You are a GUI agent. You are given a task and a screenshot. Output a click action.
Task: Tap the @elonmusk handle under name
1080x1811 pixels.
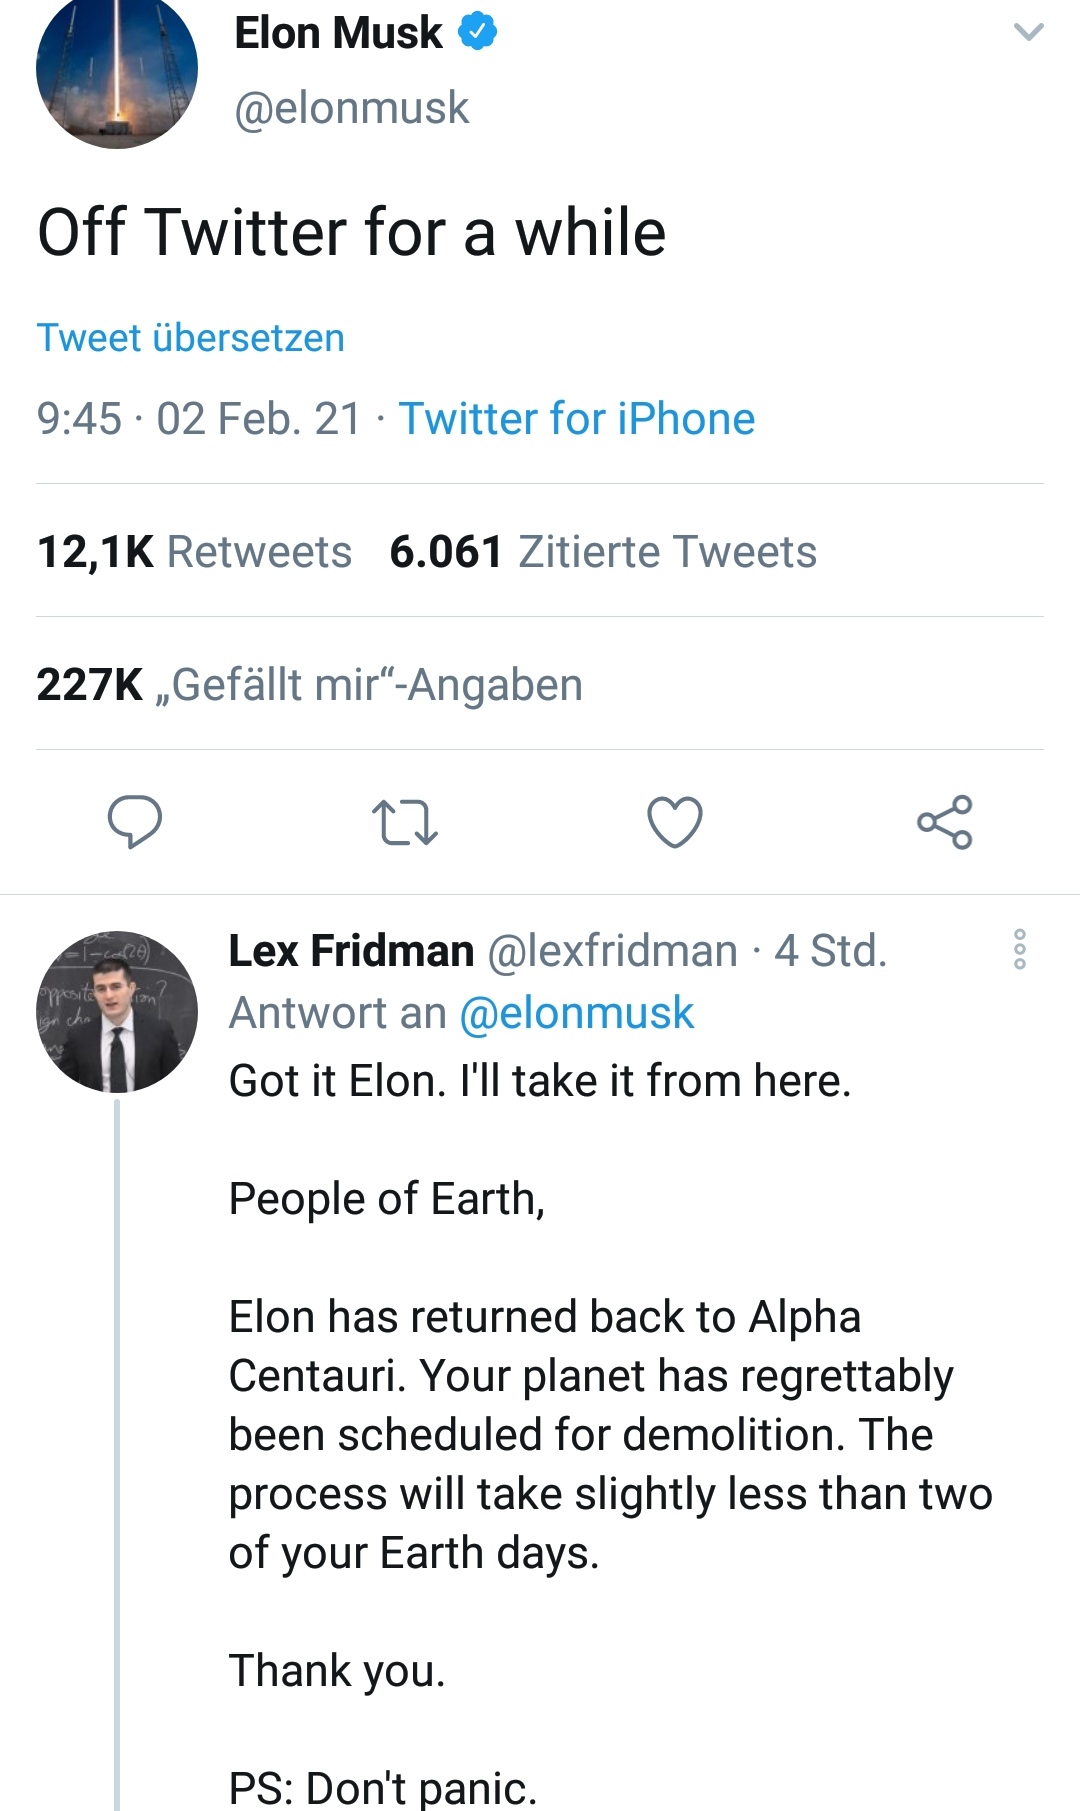[351, 108]
